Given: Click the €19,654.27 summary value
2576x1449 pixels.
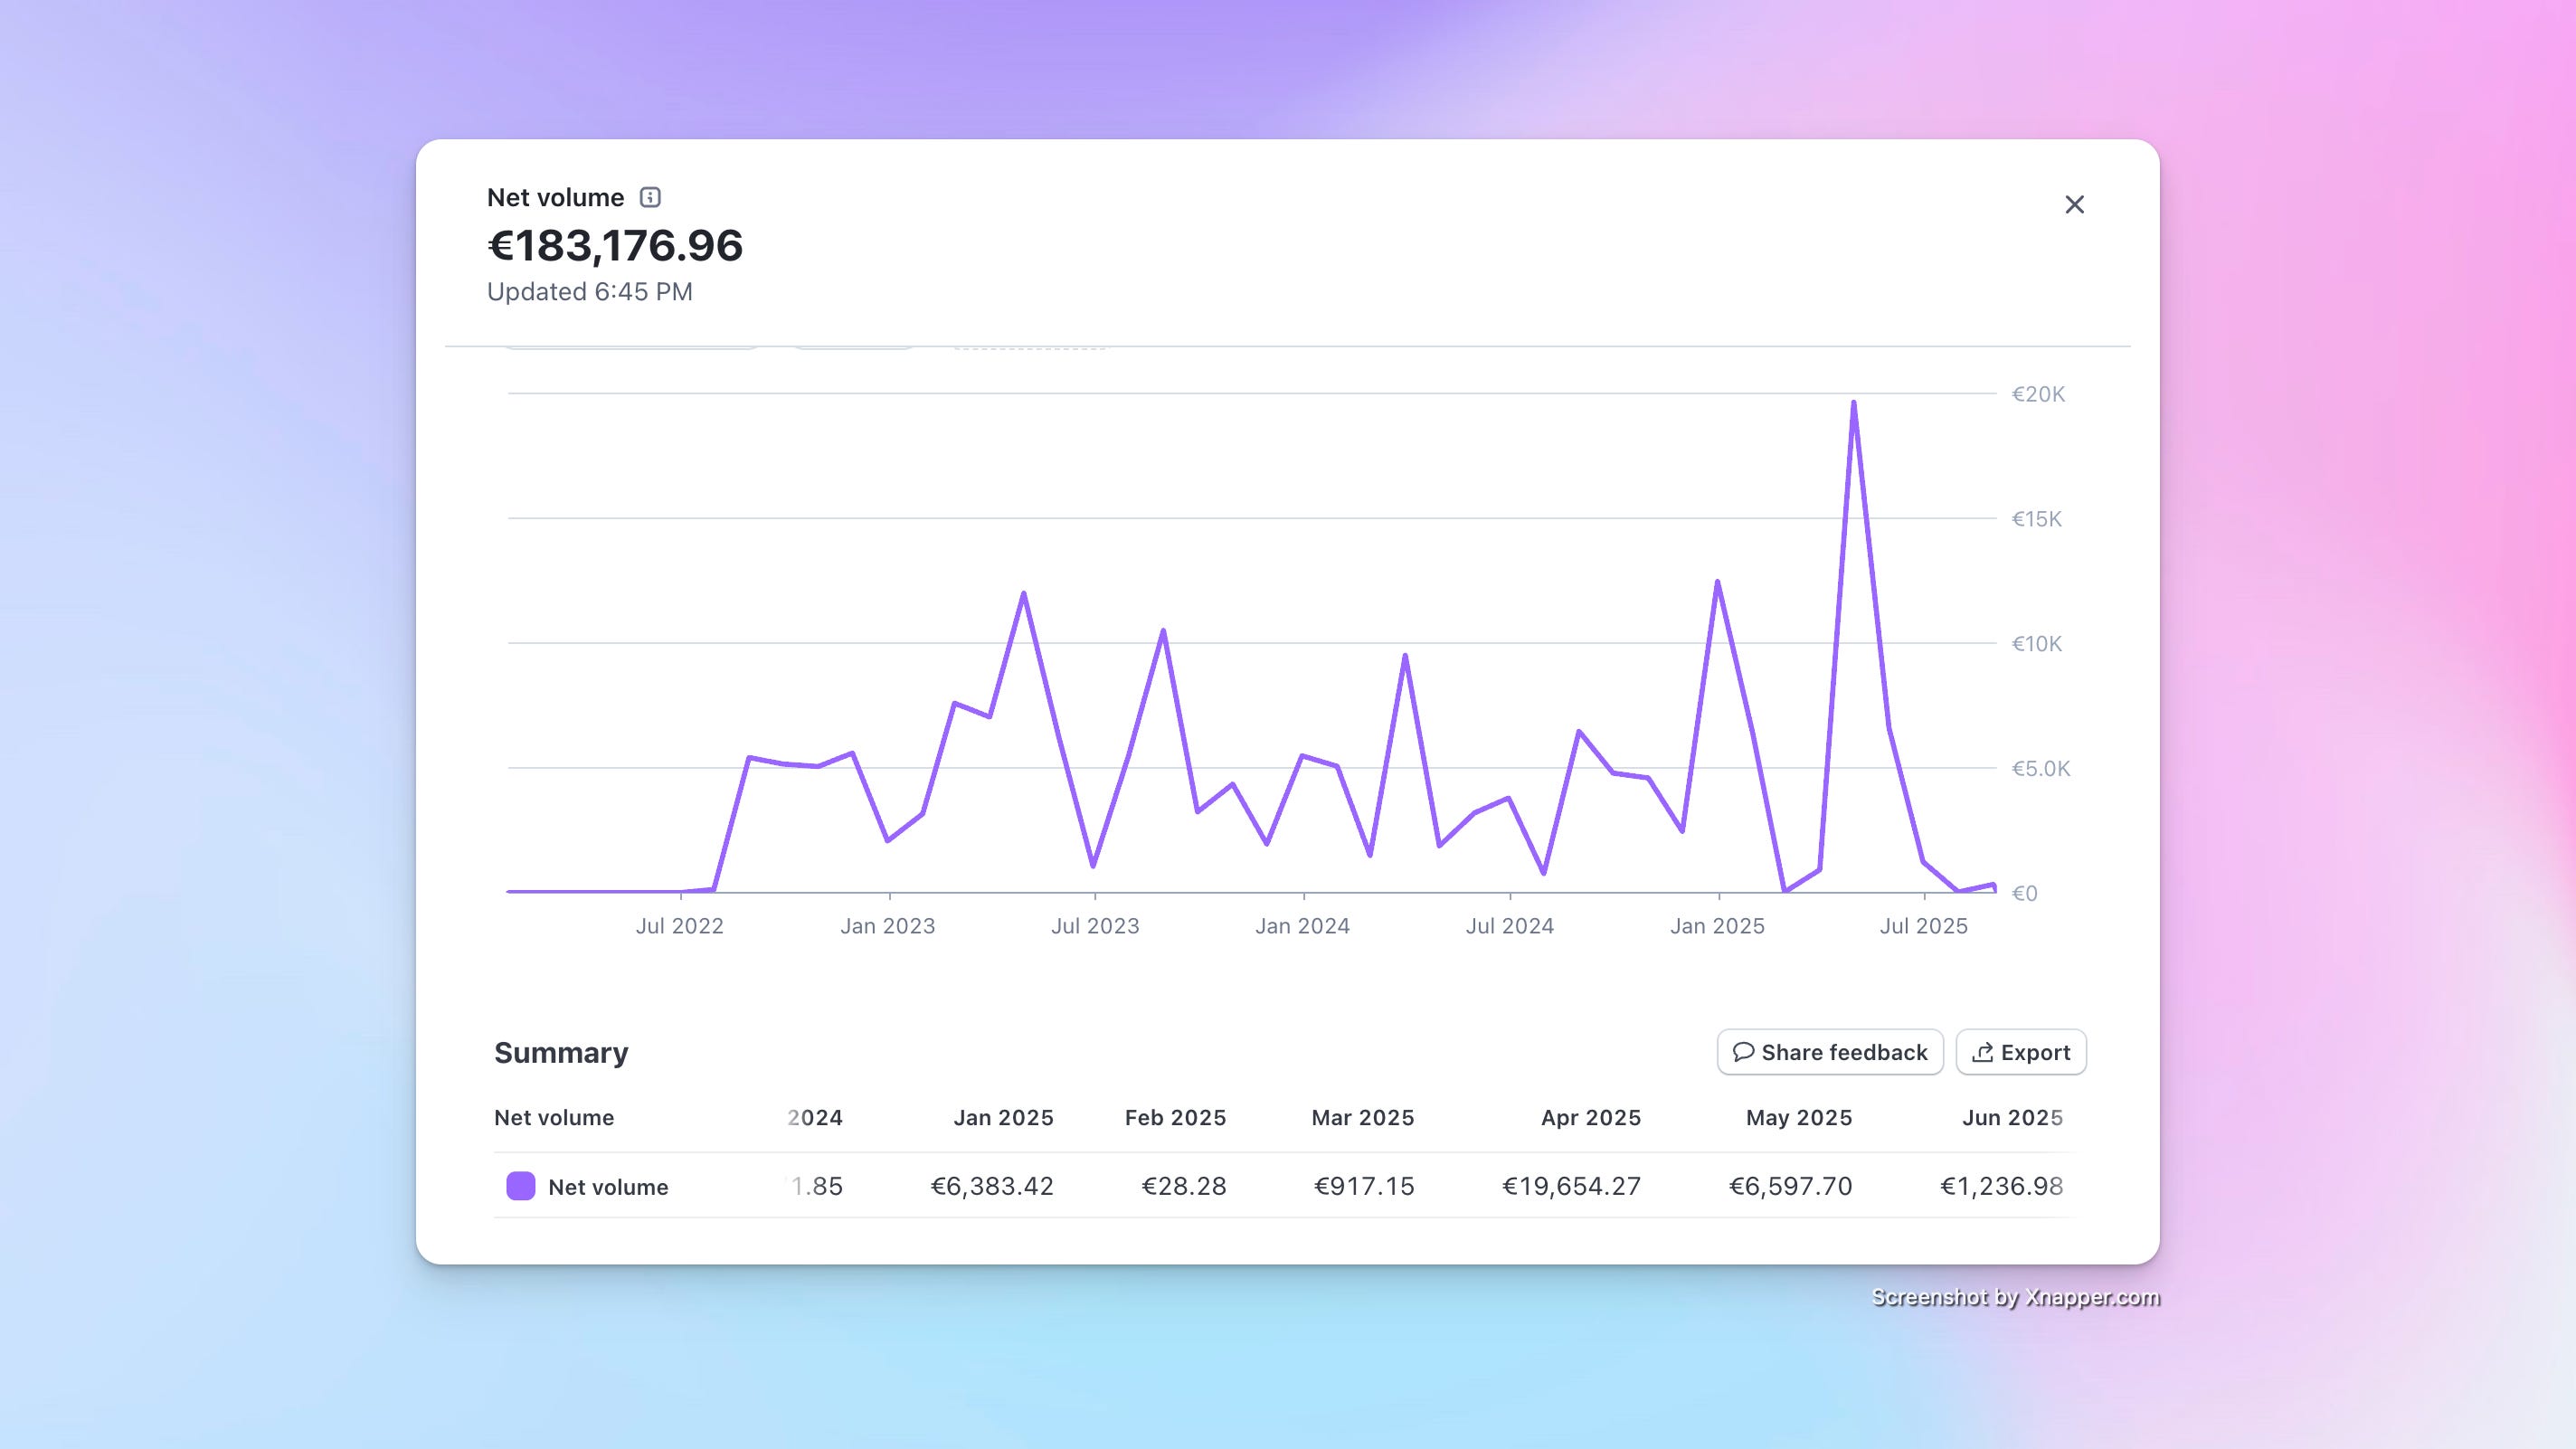Looking at the screenshot, I should click(1571, 1186).
